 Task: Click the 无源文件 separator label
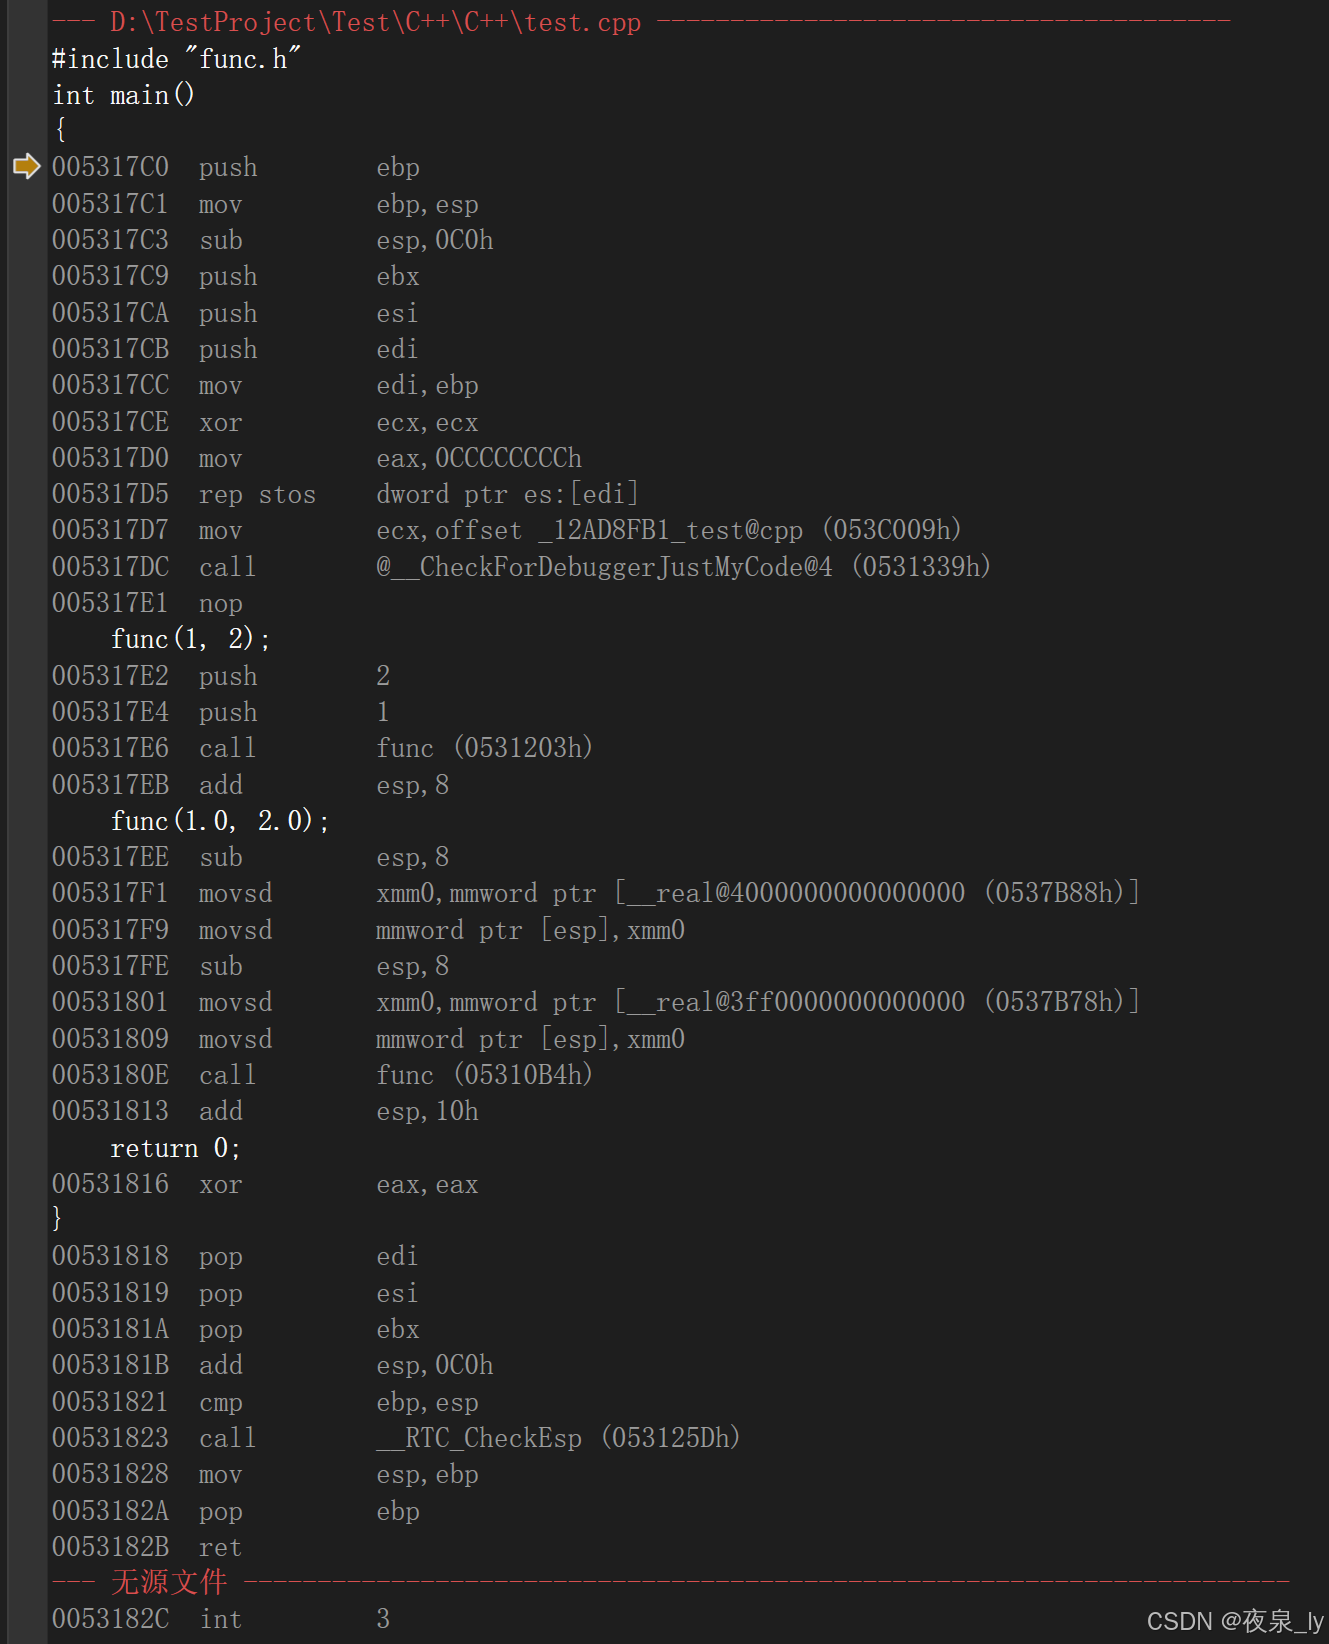pos(169,1582)
